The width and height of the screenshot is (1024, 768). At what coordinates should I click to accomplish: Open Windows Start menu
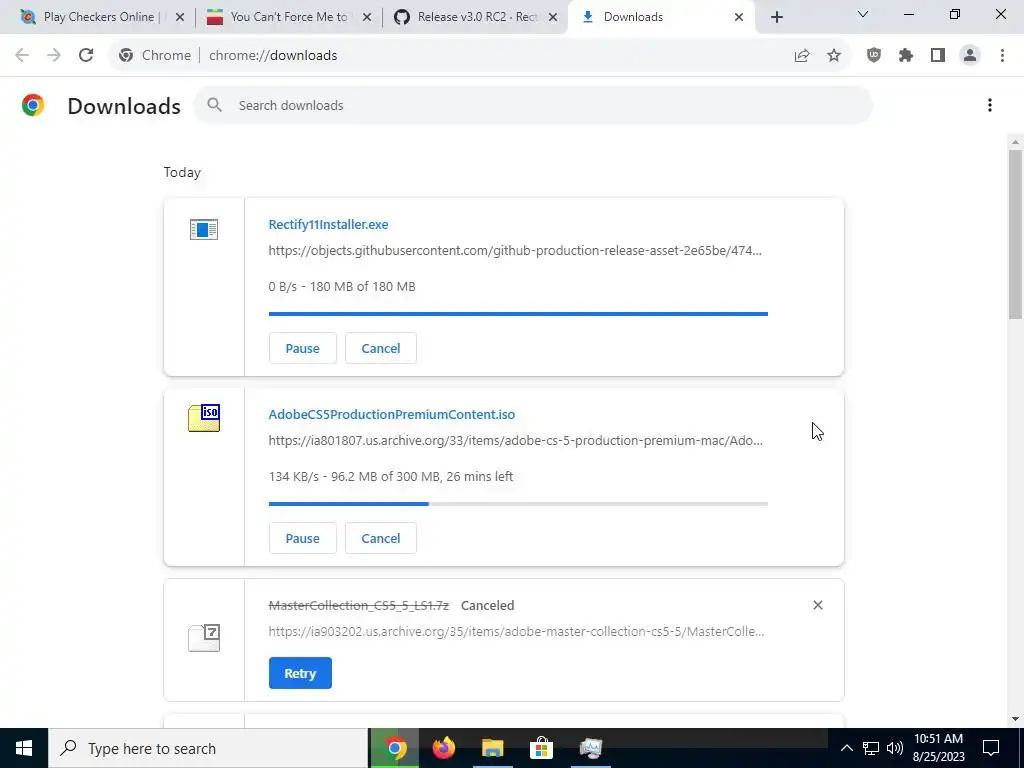tap(24, 748)
